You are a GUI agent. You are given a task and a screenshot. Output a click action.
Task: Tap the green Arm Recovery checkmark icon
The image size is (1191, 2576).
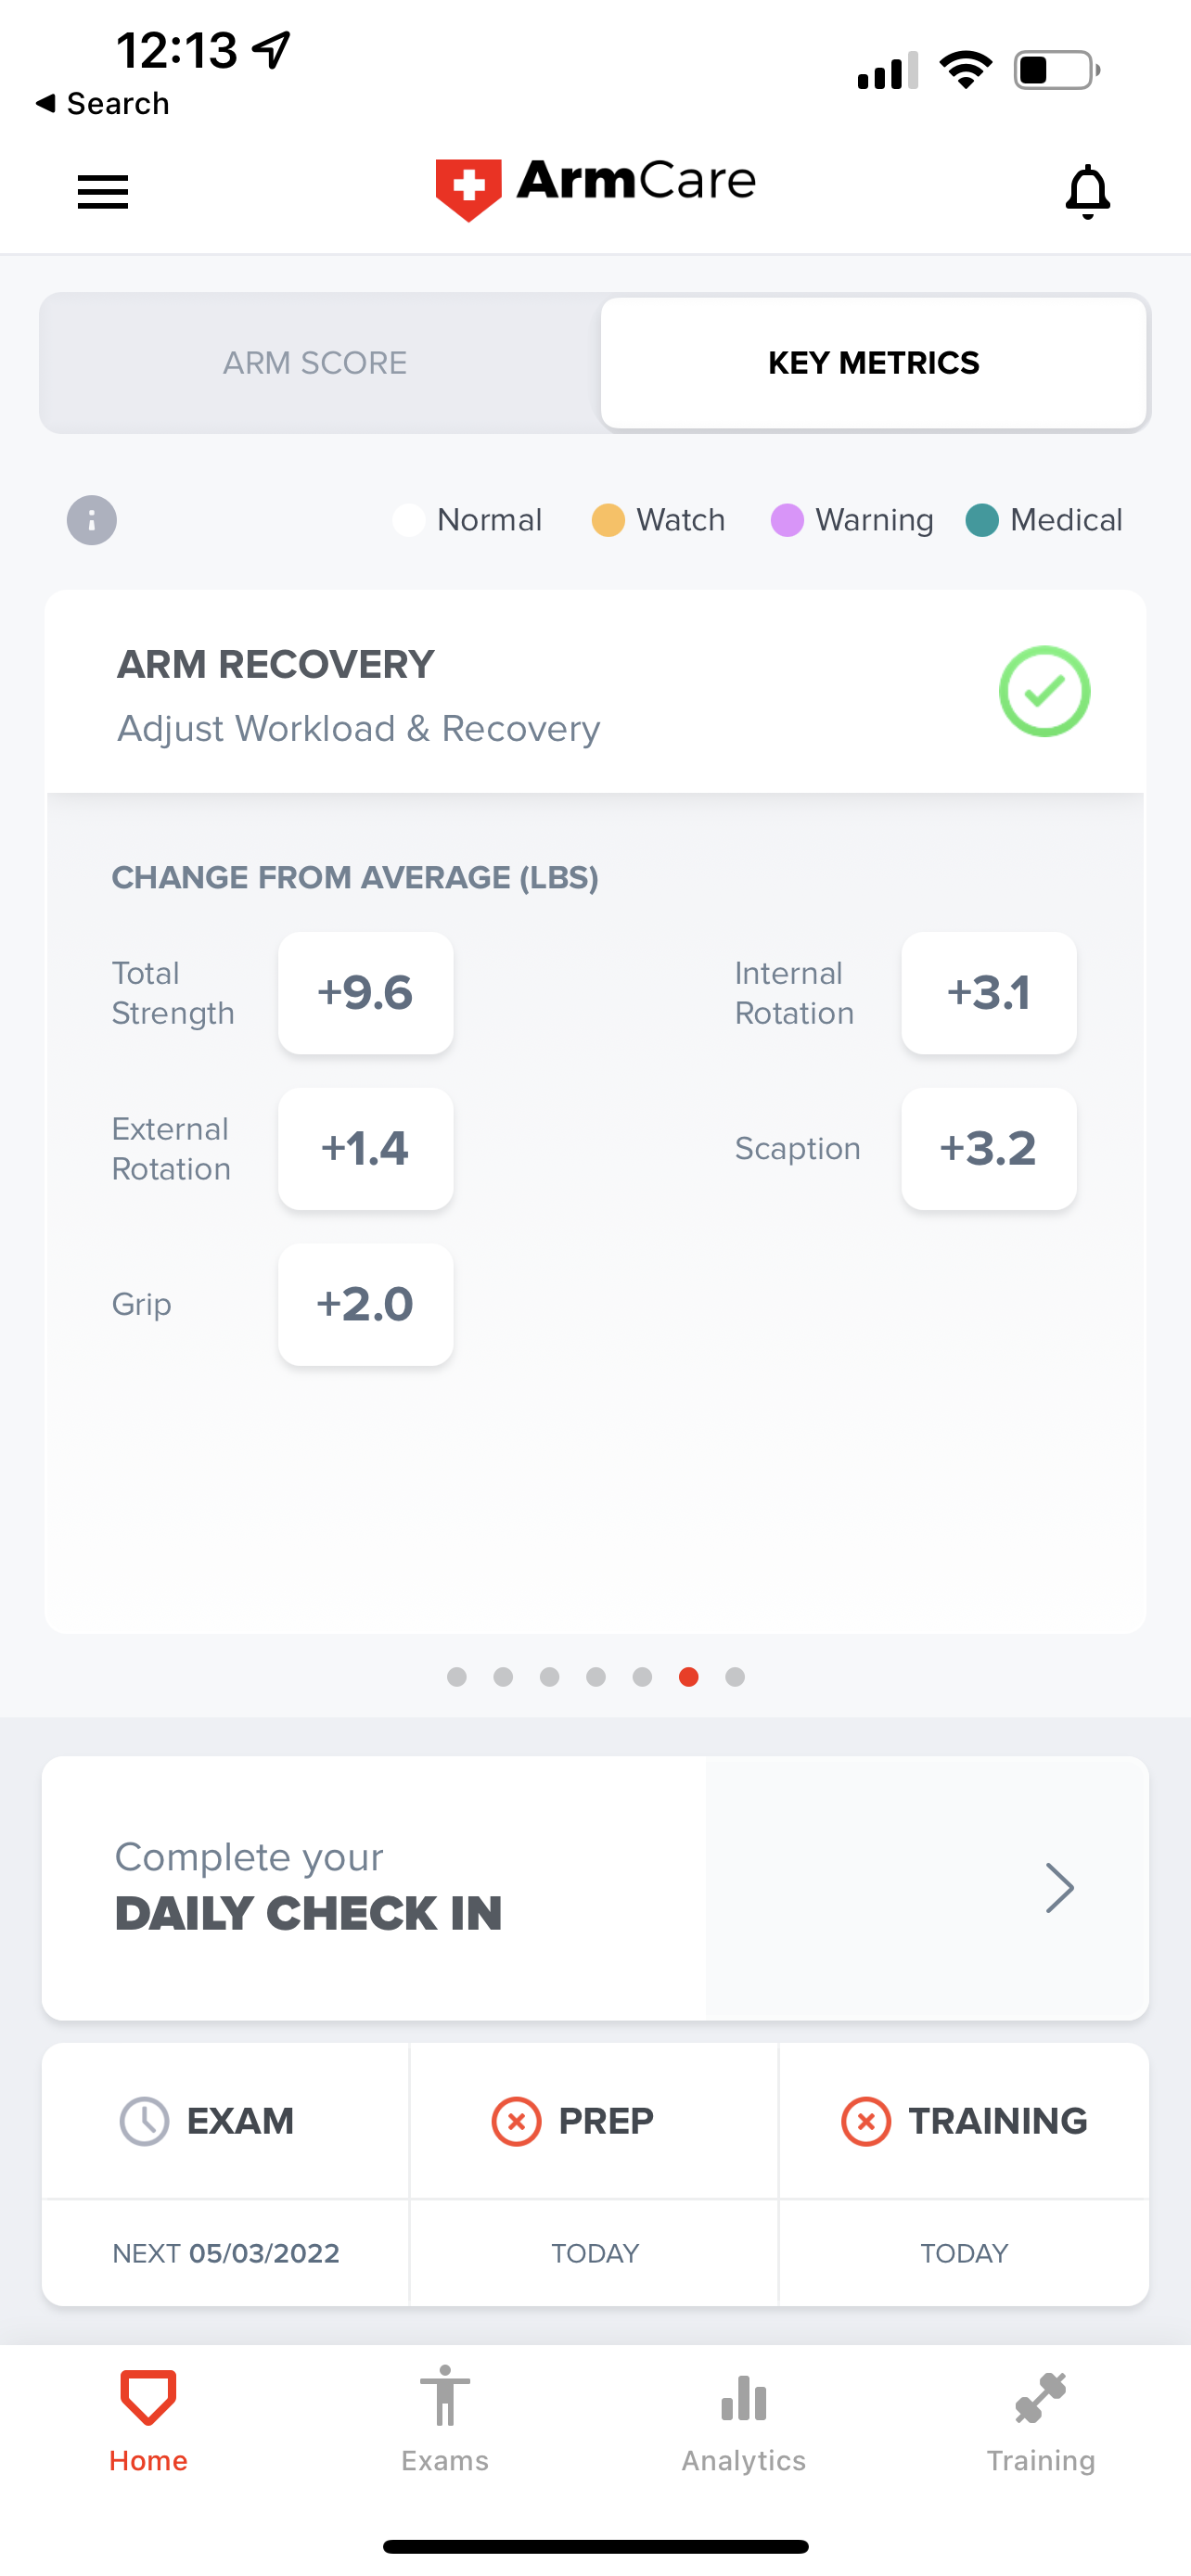coord(1044,691)
